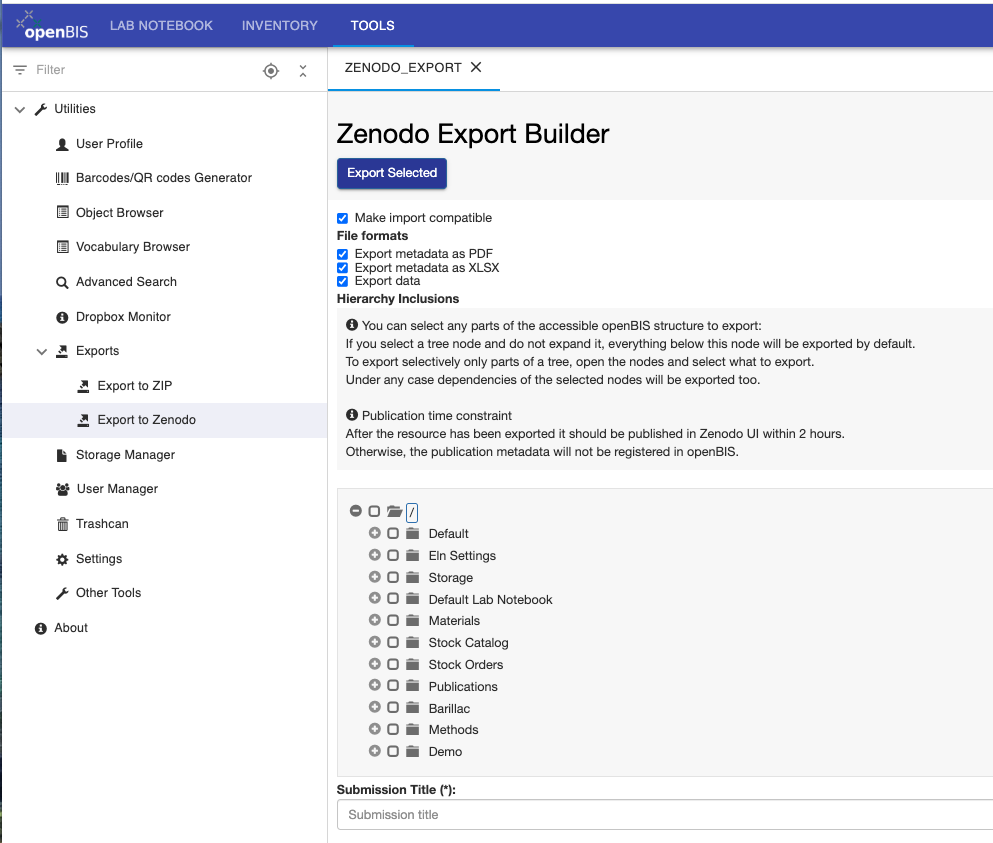The image size is (993, 843).
Task: Click the barcode generator icon
Action: click(x=62, y=178)
